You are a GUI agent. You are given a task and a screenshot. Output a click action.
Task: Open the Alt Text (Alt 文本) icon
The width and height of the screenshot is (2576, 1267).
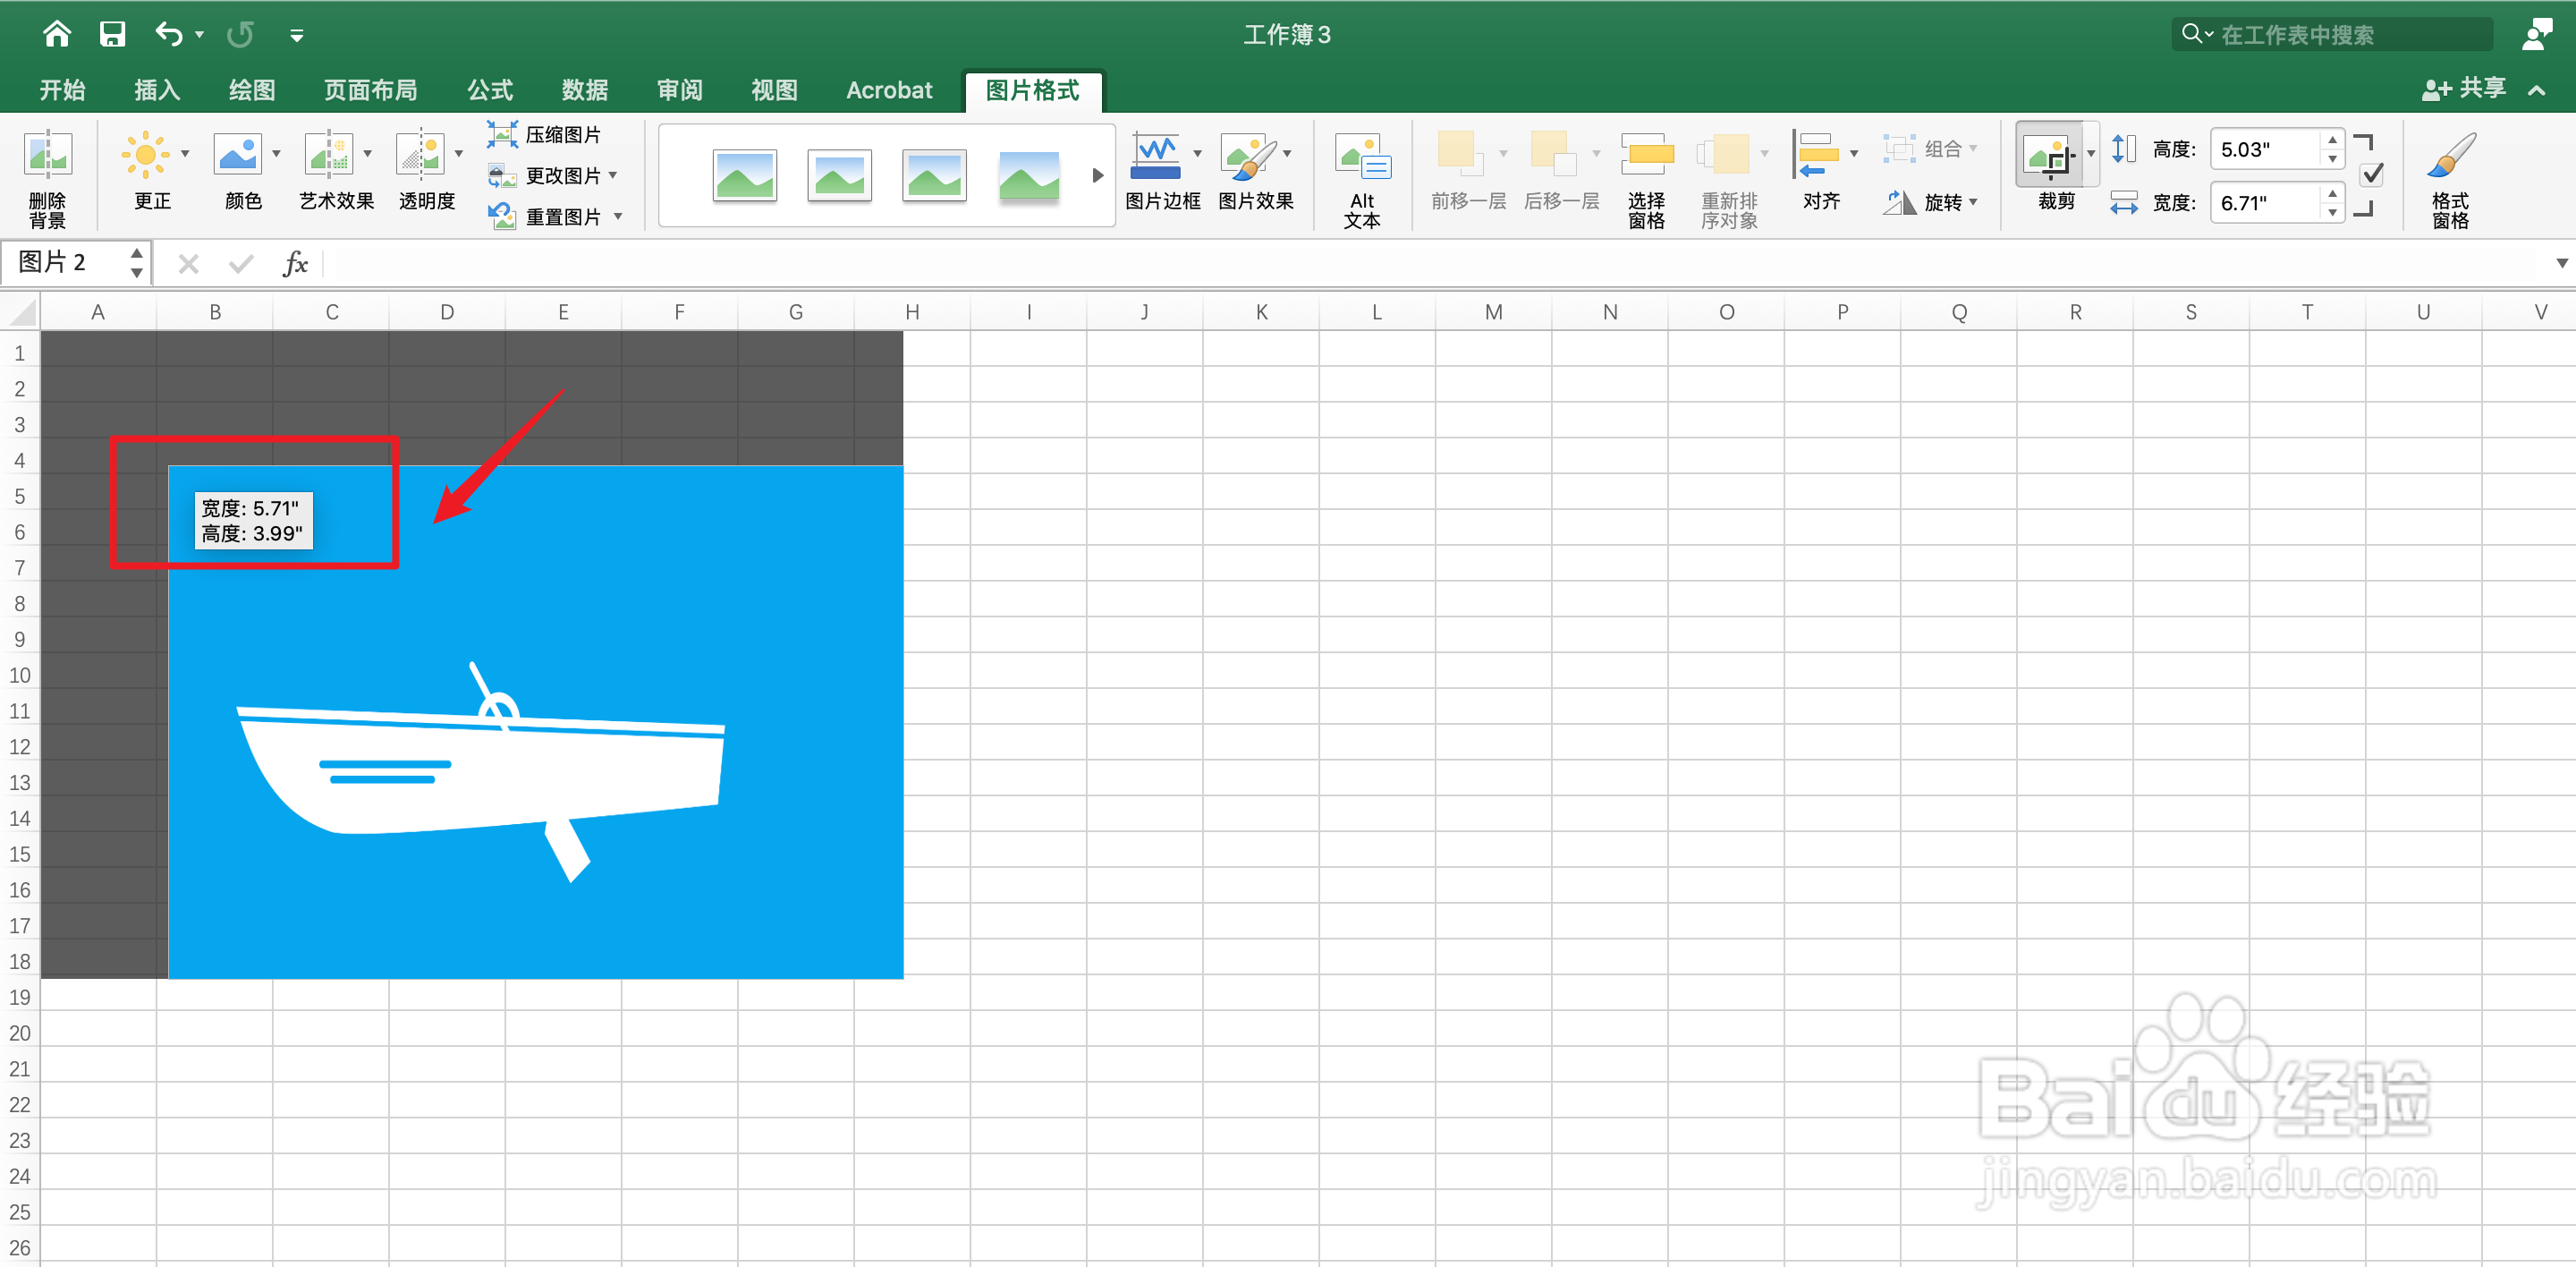click(1361, 157)
